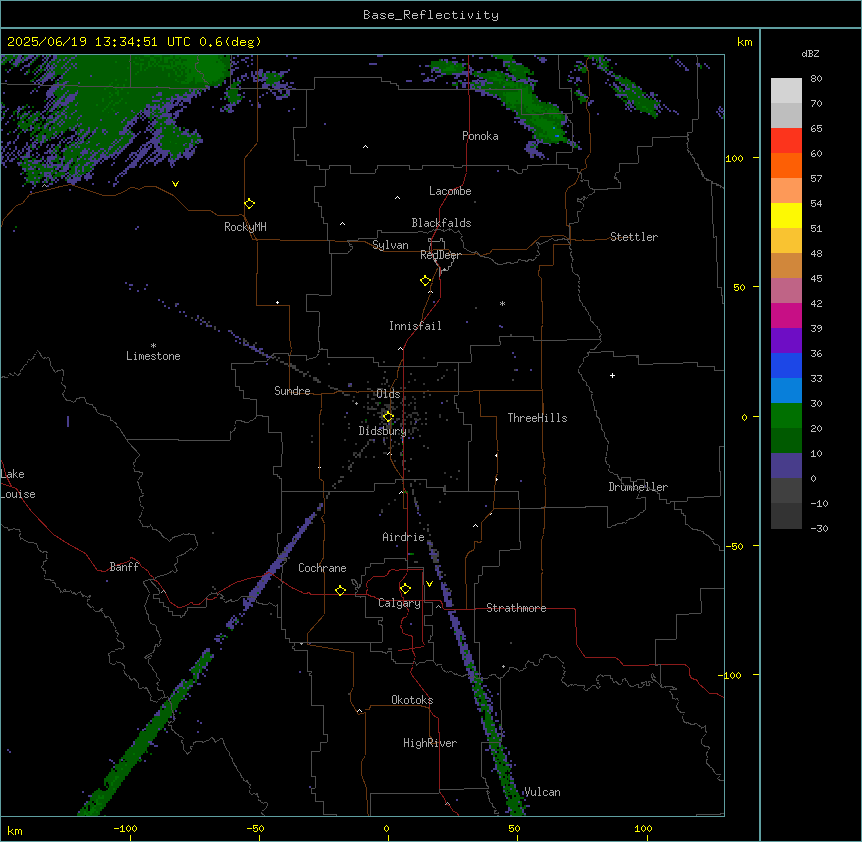Click the HighRiver city label
Viewport: 862px width, 842px height.
(x=430, y=743)
